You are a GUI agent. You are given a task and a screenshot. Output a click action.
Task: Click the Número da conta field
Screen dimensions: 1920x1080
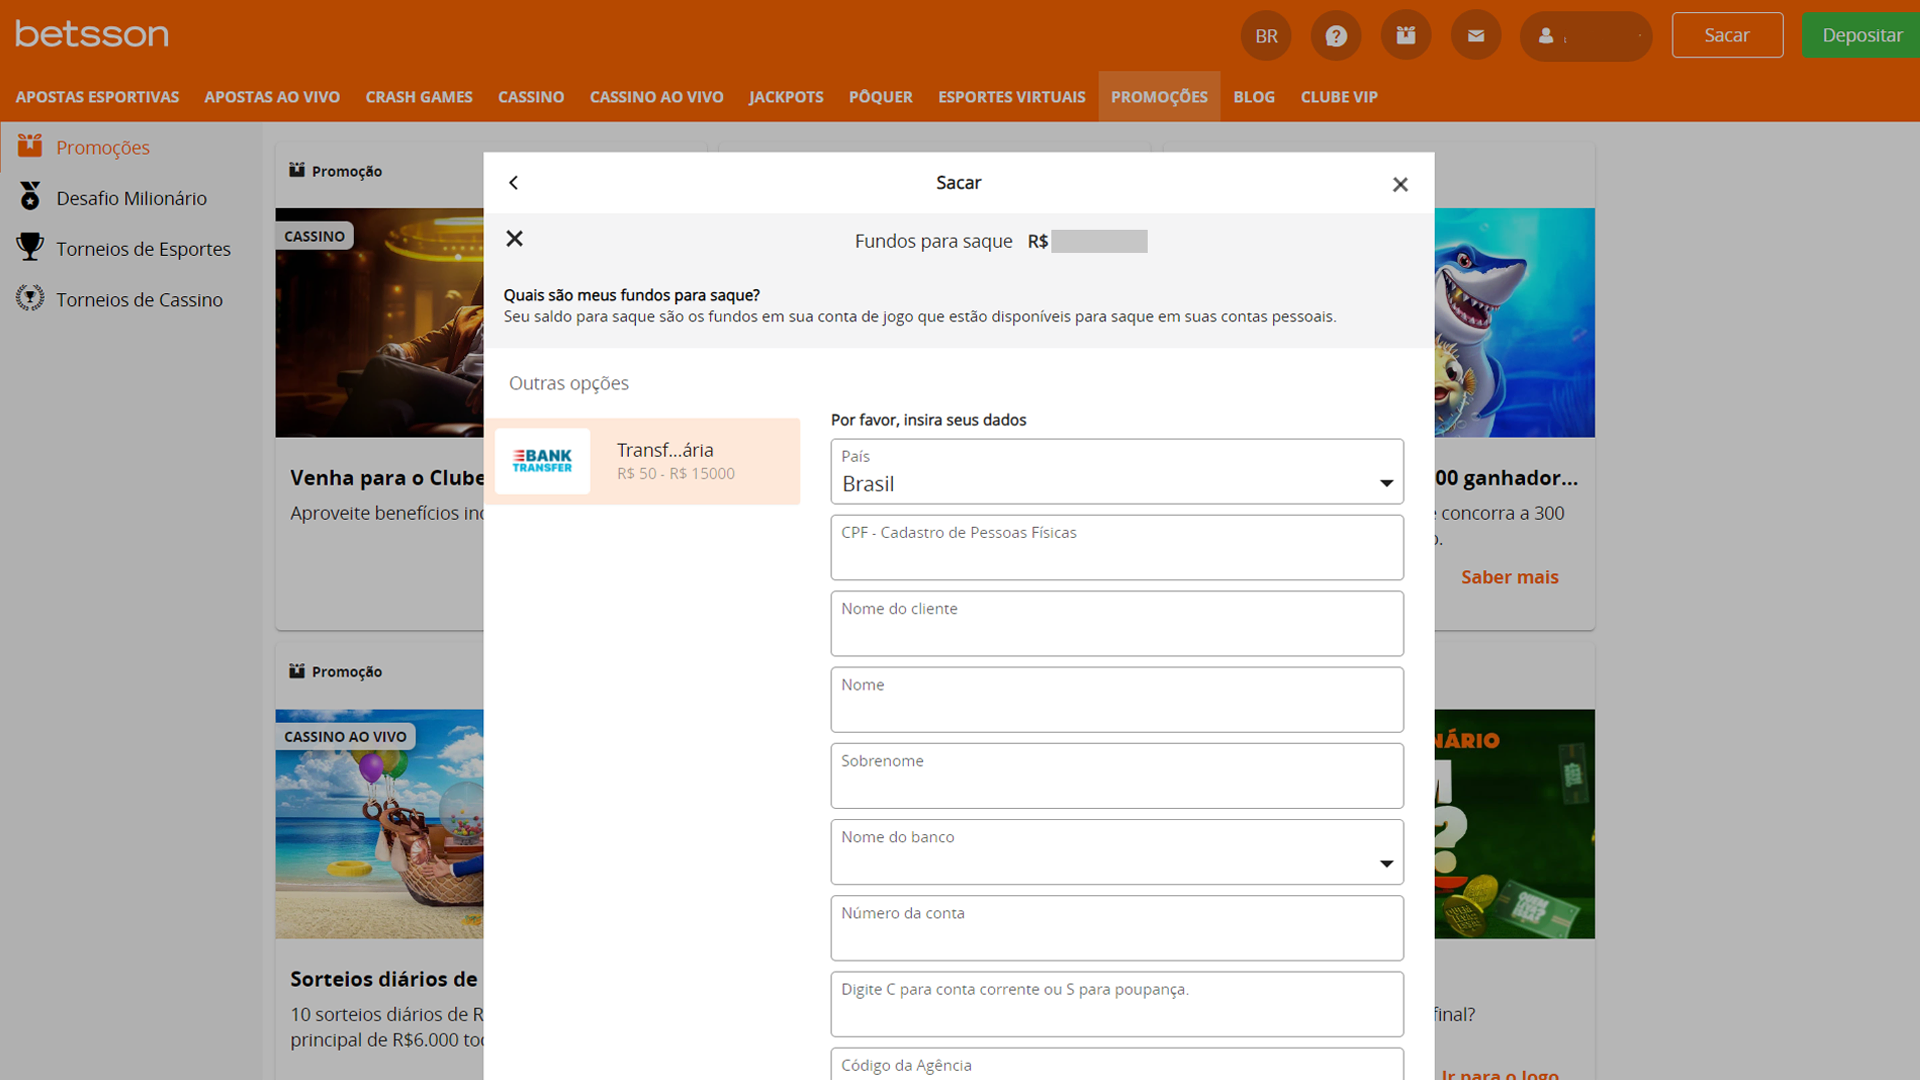click(1117, 928)
